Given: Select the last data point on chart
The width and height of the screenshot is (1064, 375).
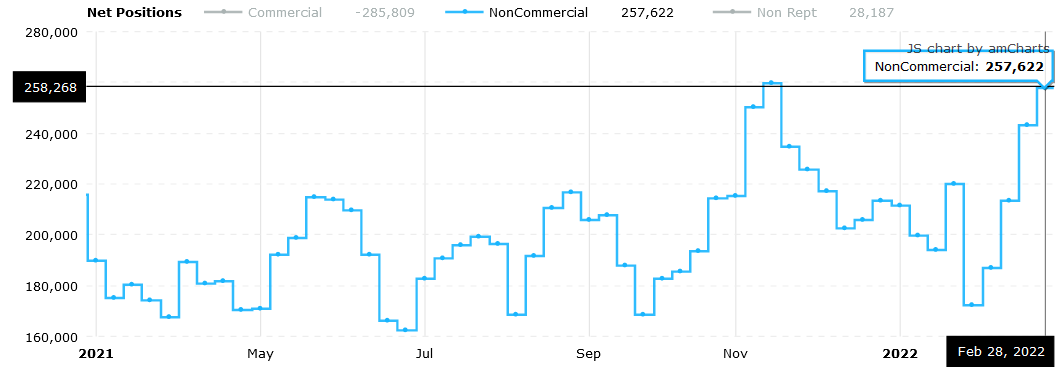Looking at the screenshot, I should tap(1045, 87).
